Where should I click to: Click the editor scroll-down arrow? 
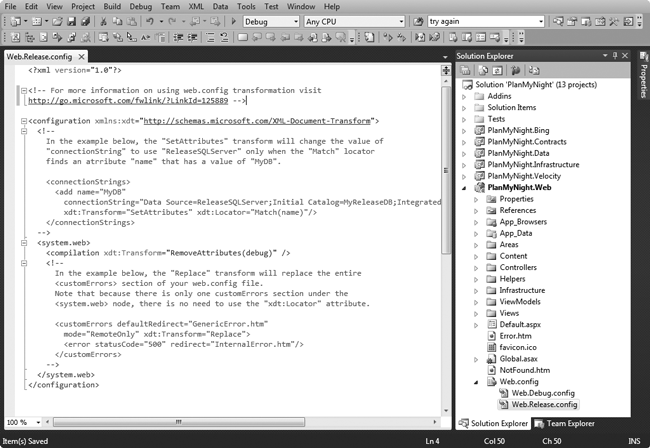click(x=446, y=411)
